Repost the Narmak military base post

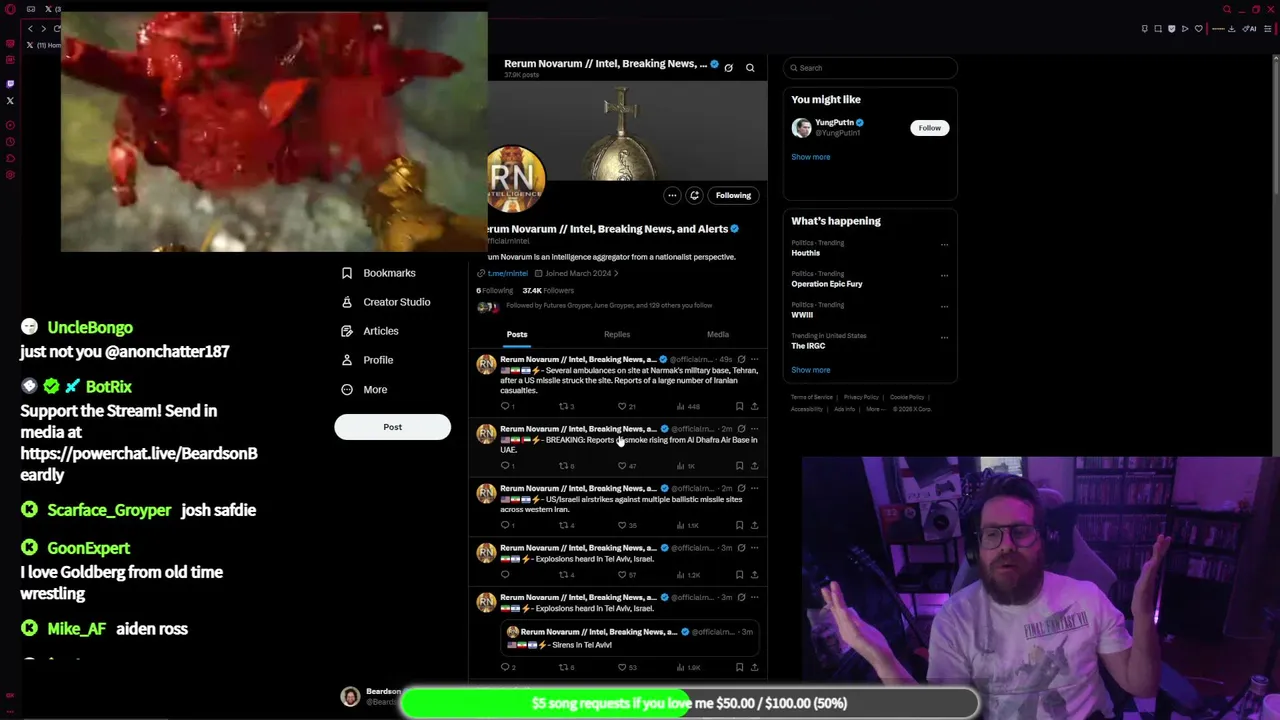(x=563, y=407)
